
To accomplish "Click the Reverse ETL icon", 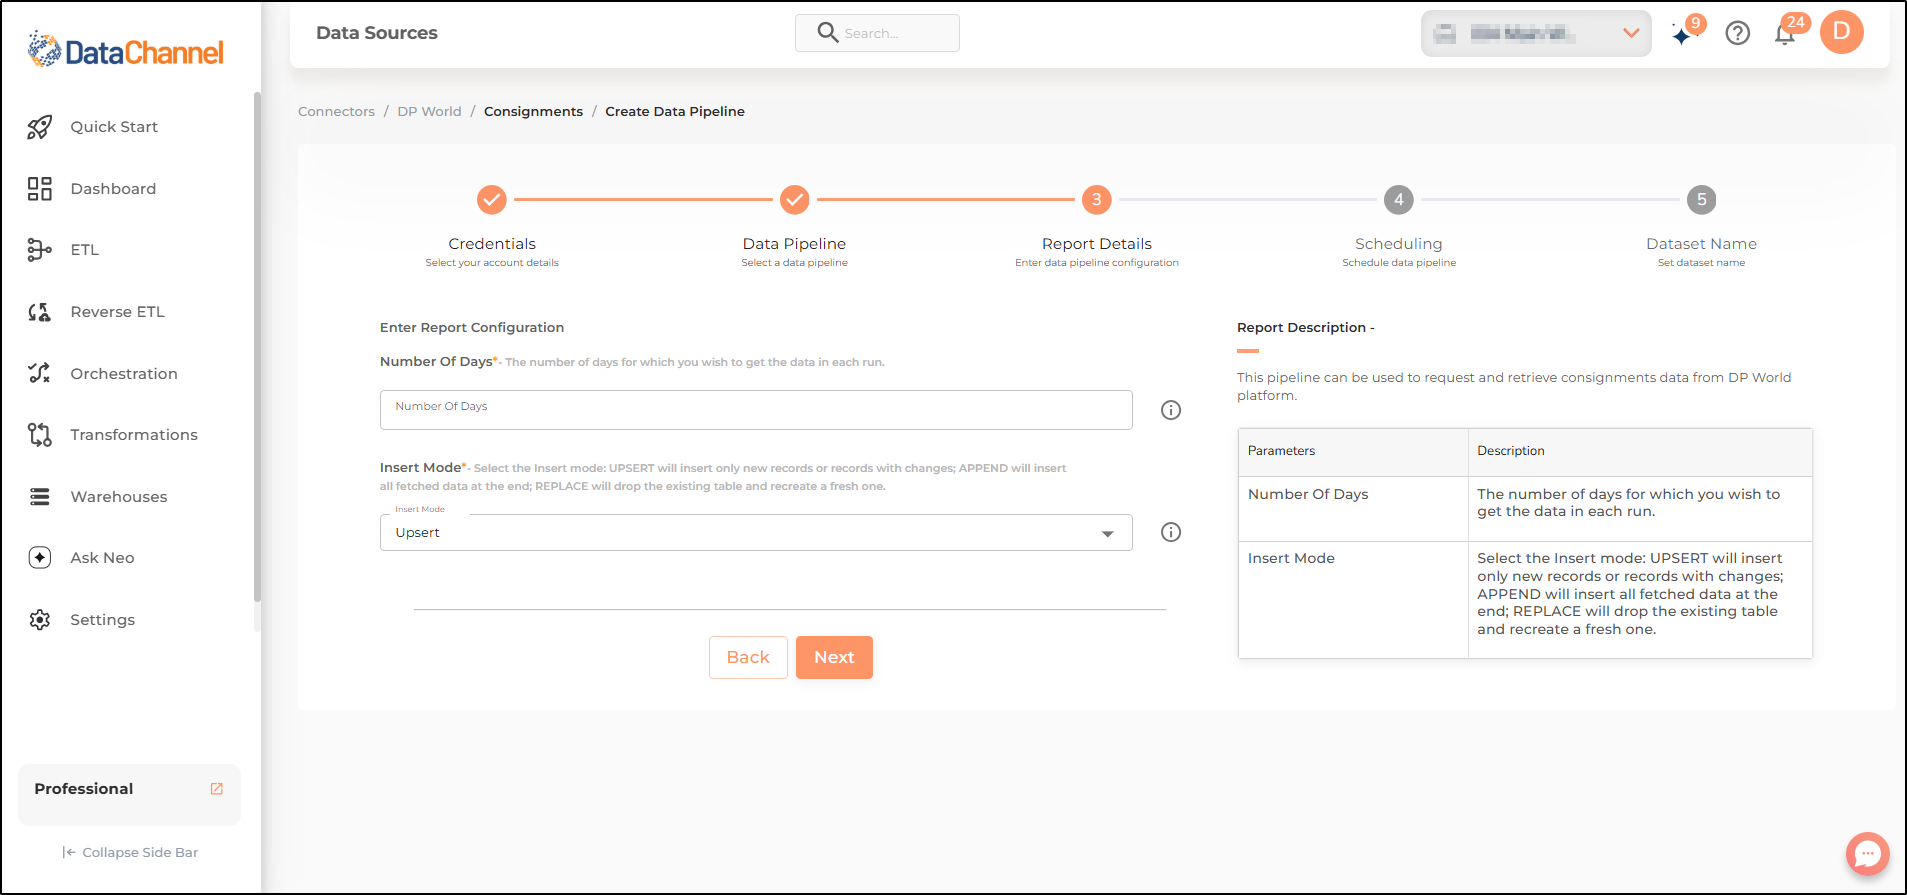I will 40,312.
